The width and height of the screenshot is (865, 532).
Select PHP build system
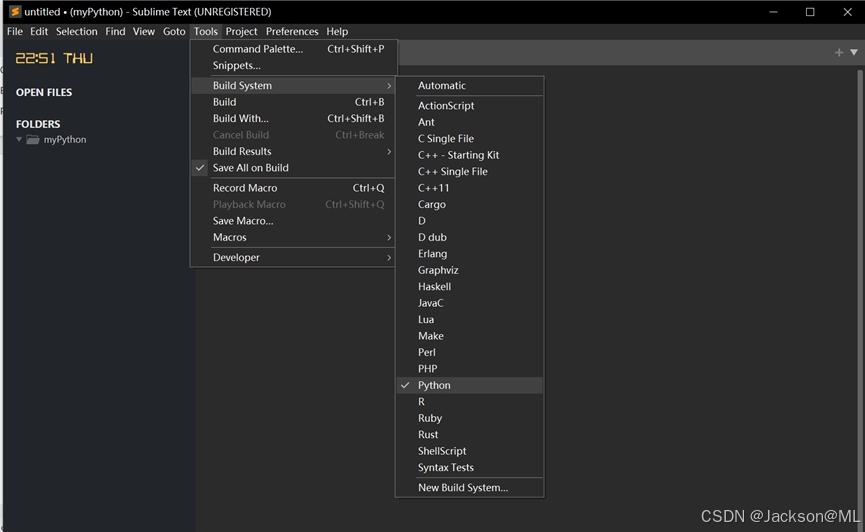pyautogui.click(x=469, y=369)
